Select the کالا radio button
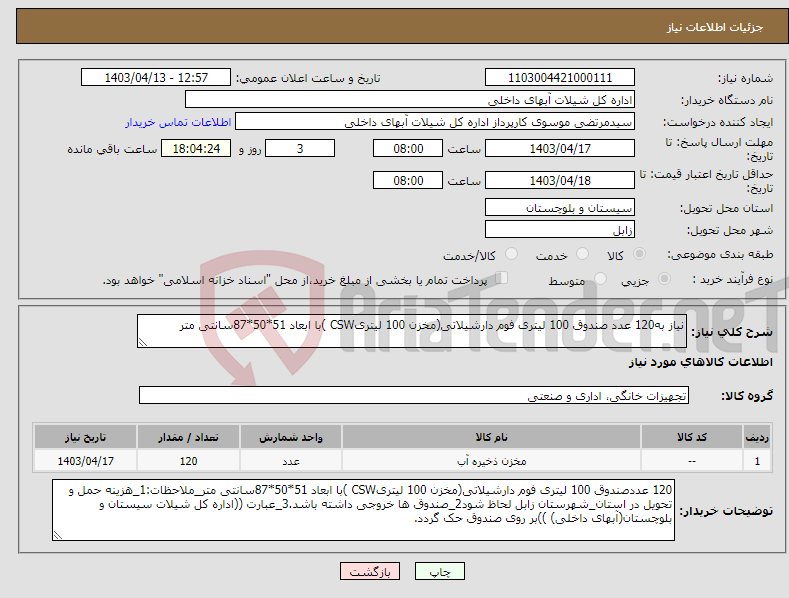Screen dimensions: 789x598 [639, 254]
